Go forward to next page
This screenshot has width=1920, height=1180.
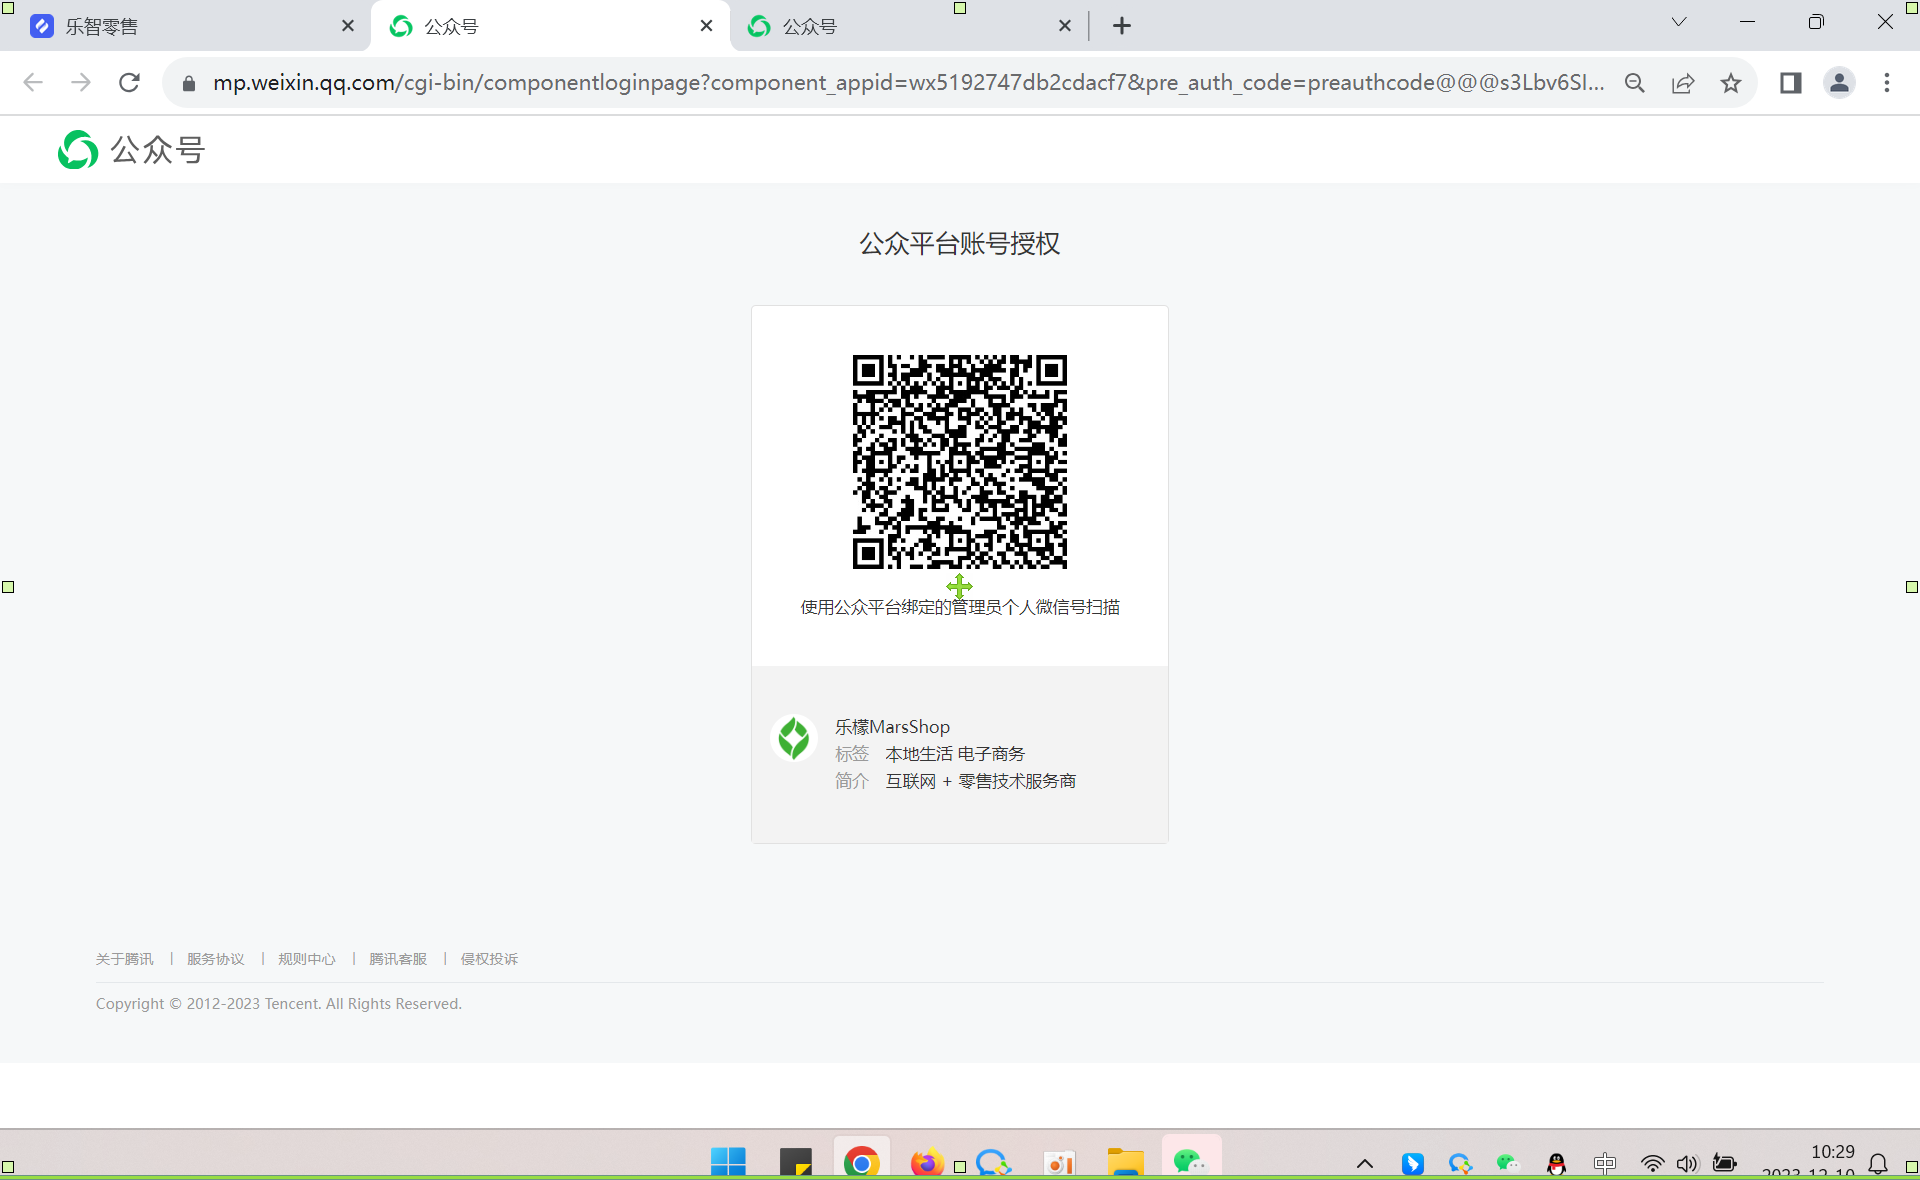pos(81,83)
